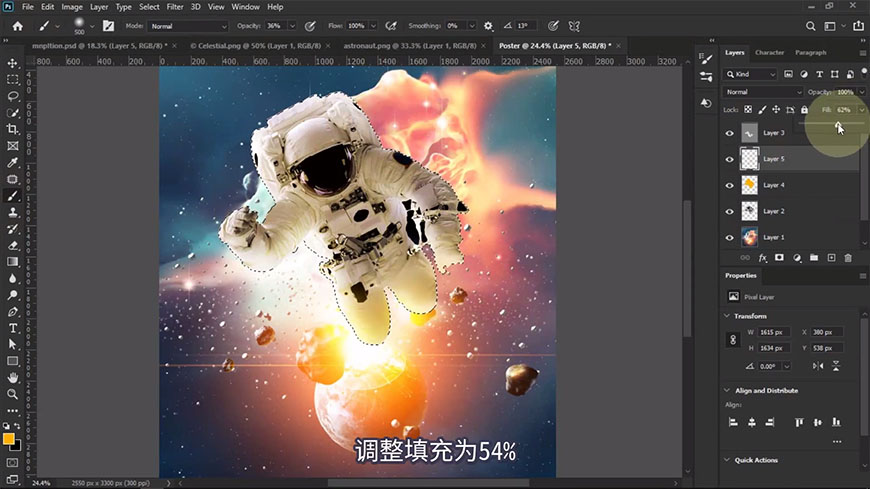870x489 pixels.
Task: Open the Select menu
Action: pos(149,7)
